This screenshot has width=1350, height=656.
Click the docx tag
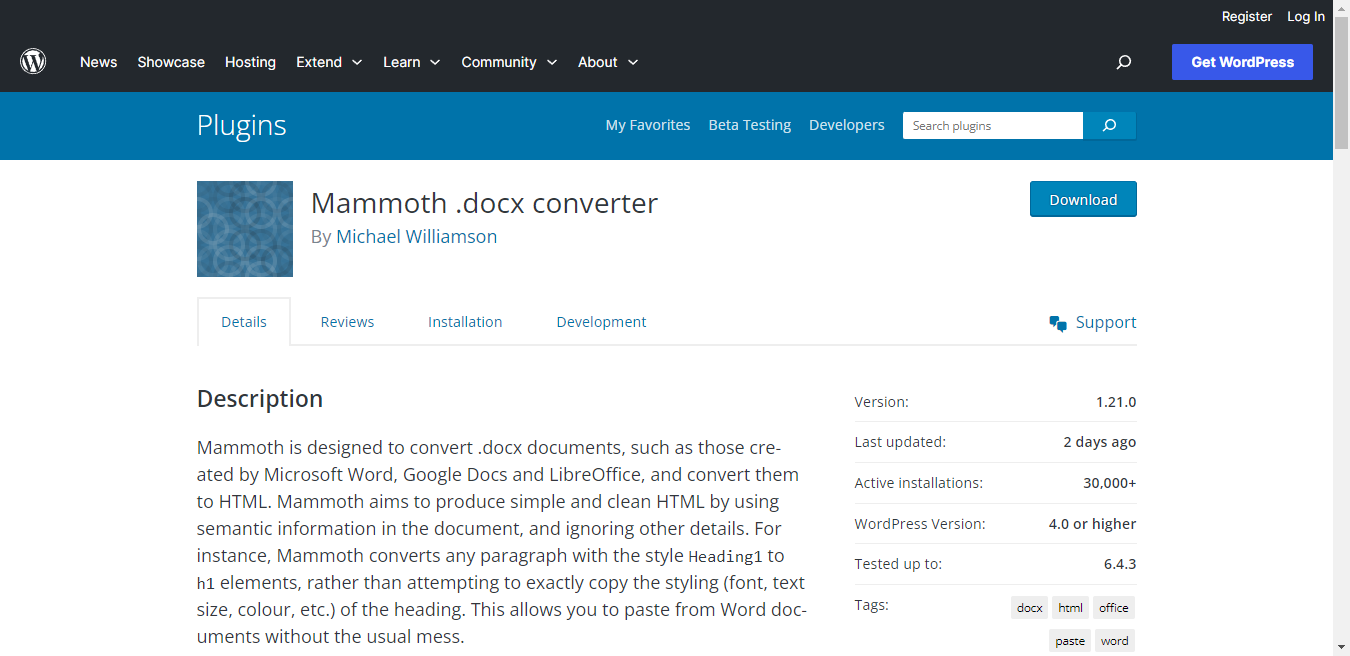click(1029, 607)
